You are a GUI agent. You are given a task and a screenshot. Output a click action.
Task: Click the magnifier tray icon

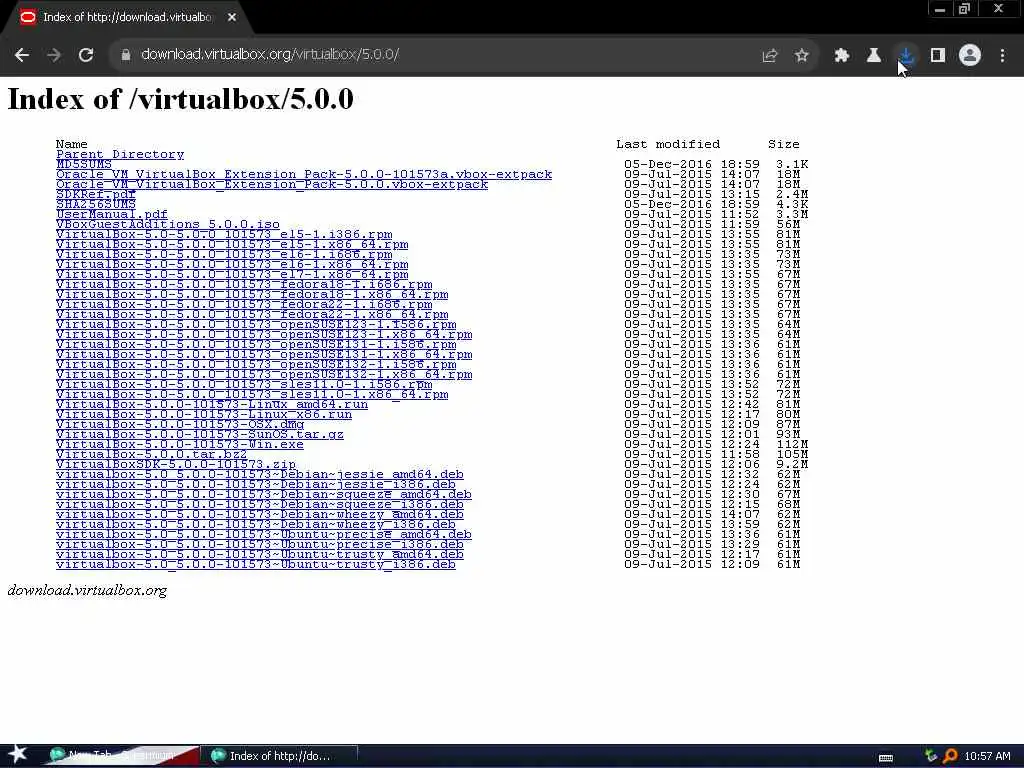pos(950,756)
